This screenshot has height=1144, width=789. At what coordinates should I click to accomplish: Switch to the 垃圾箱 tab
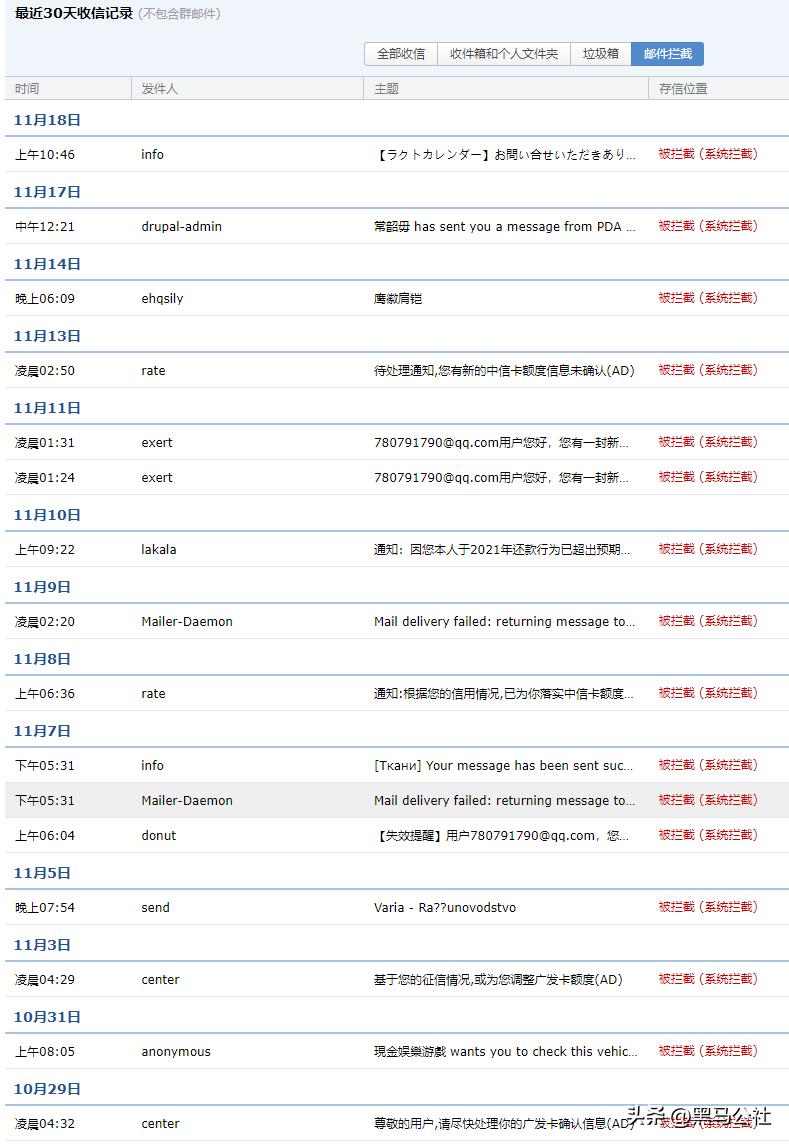[599, 55]
